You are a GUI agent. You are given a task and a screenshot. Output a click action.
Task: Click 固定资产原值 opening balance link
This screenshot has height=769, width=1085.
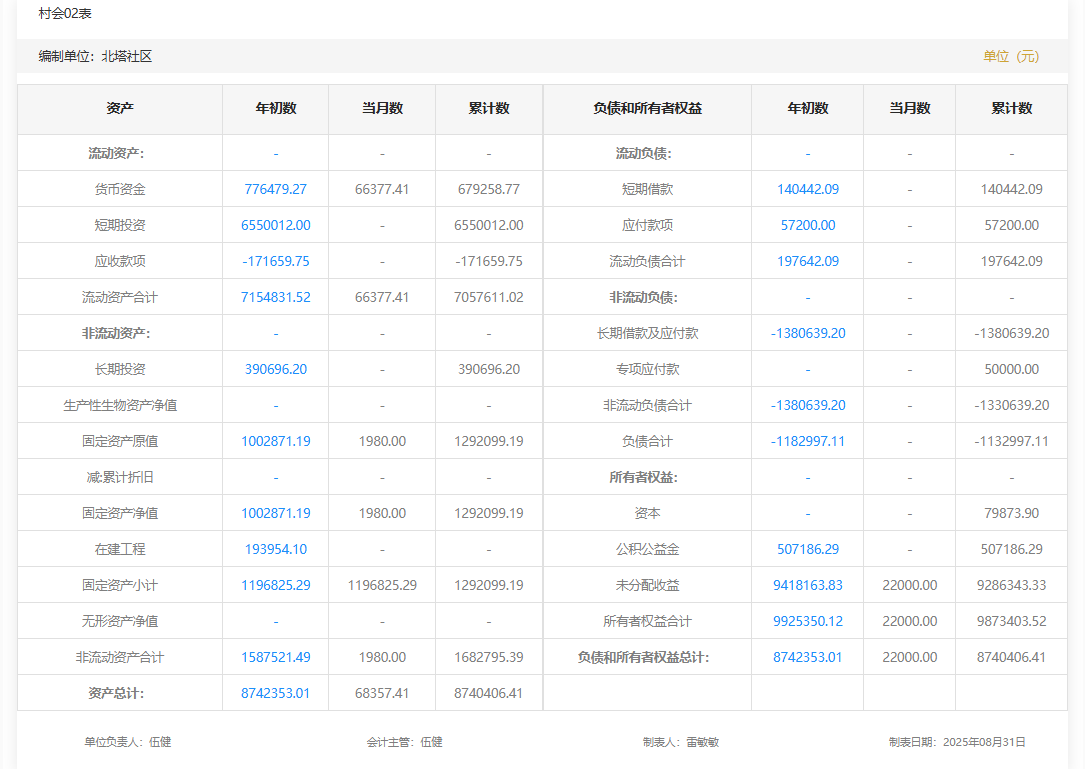(x=275, y=441)
